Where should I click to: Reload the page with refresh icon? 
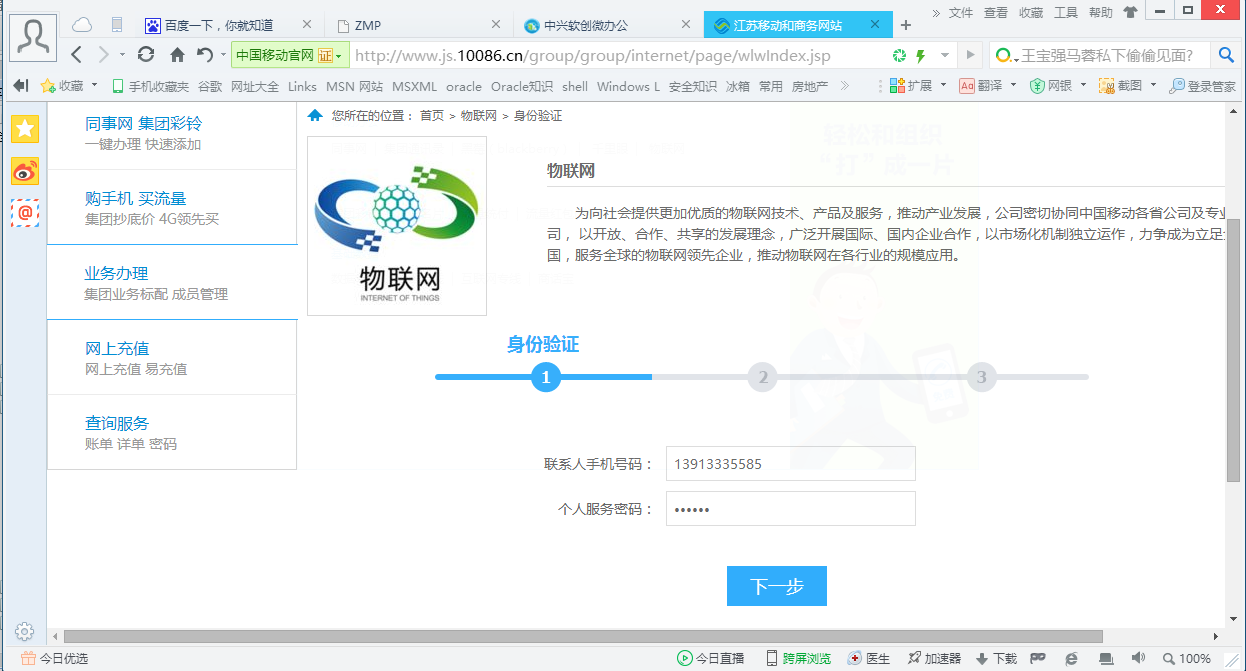(x=146, y=55)
